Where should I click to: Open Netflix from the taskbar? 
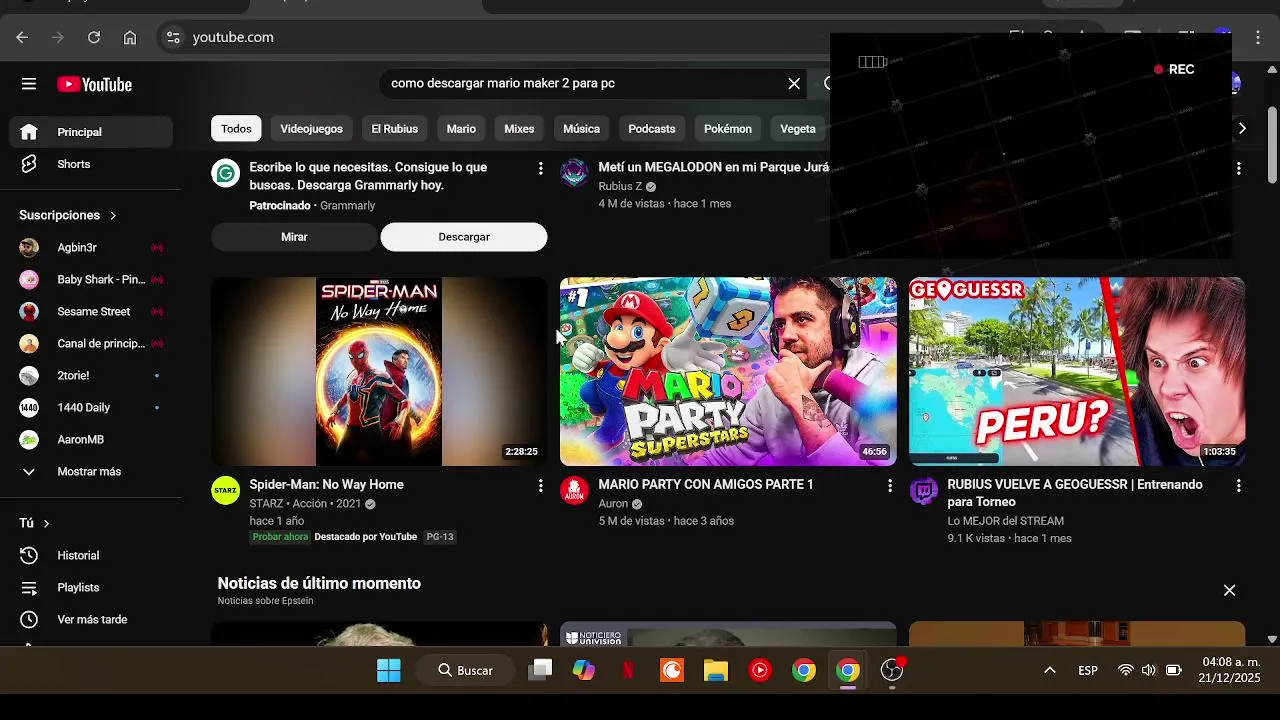click(628, 670)
